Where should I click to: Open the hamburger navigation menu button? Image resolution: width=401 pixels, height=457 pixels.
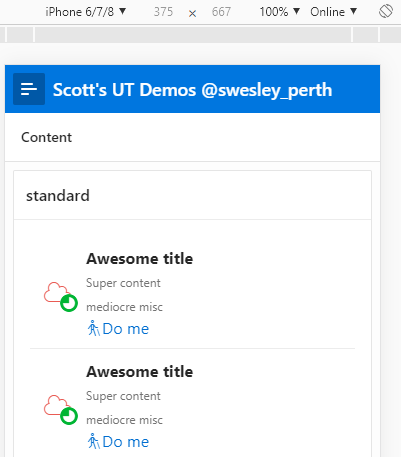[x=29, y=89]
